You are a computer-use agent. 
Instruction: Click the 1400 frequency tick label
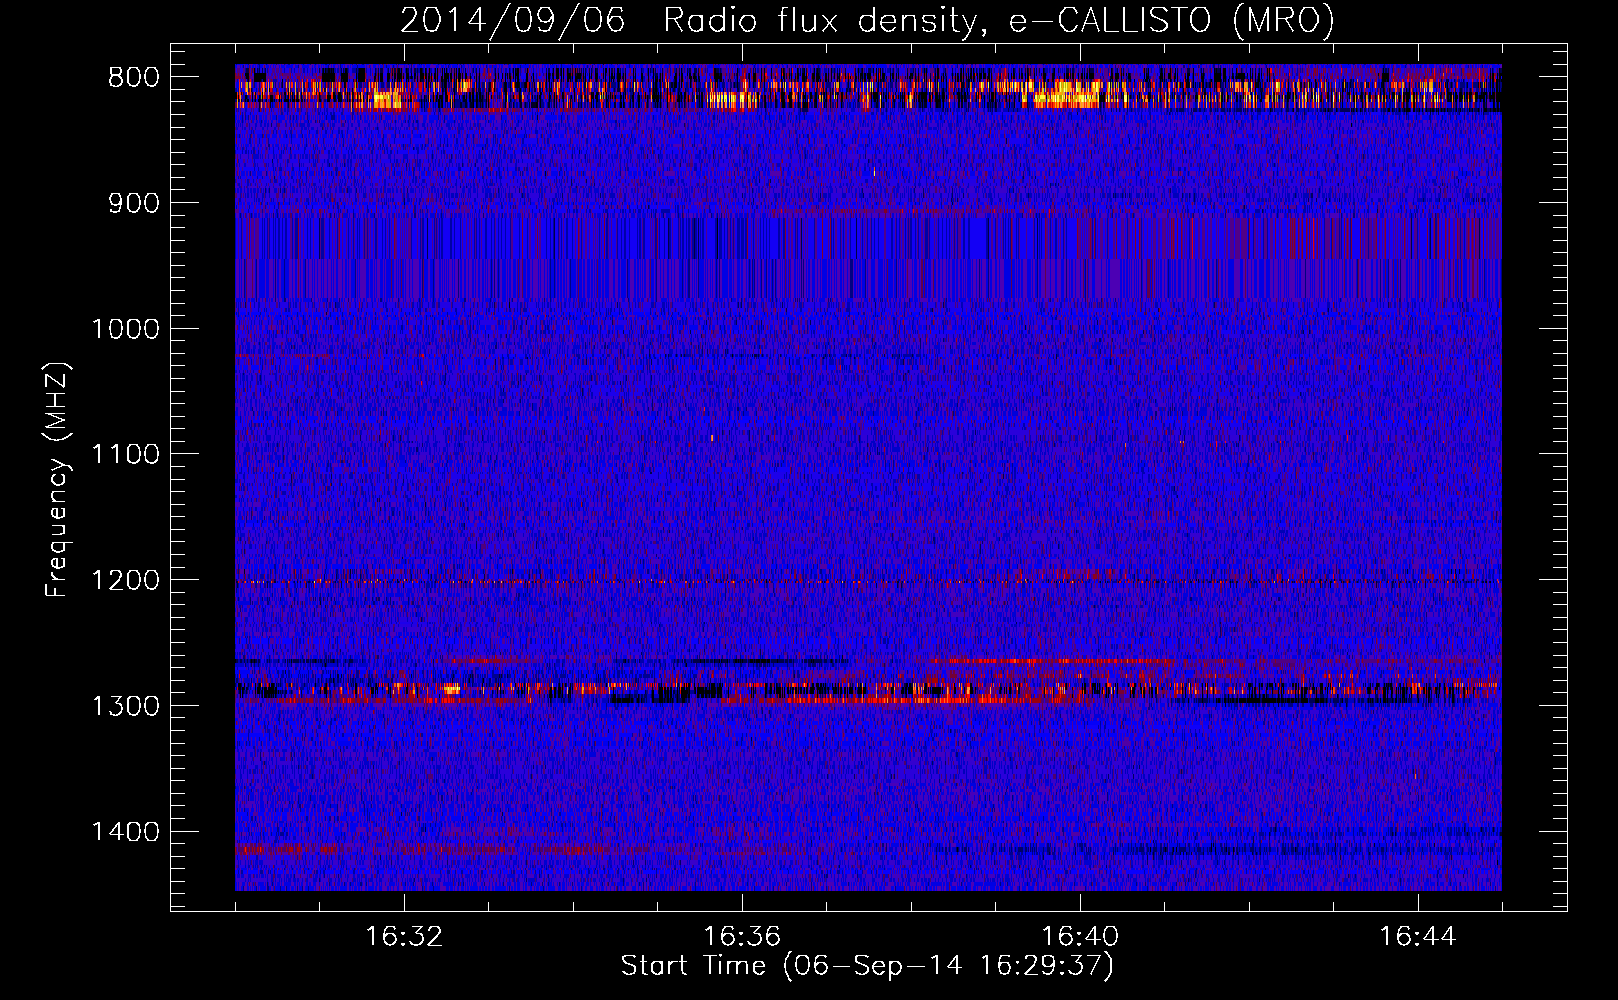pyautogui.click(x=125, y=832)
